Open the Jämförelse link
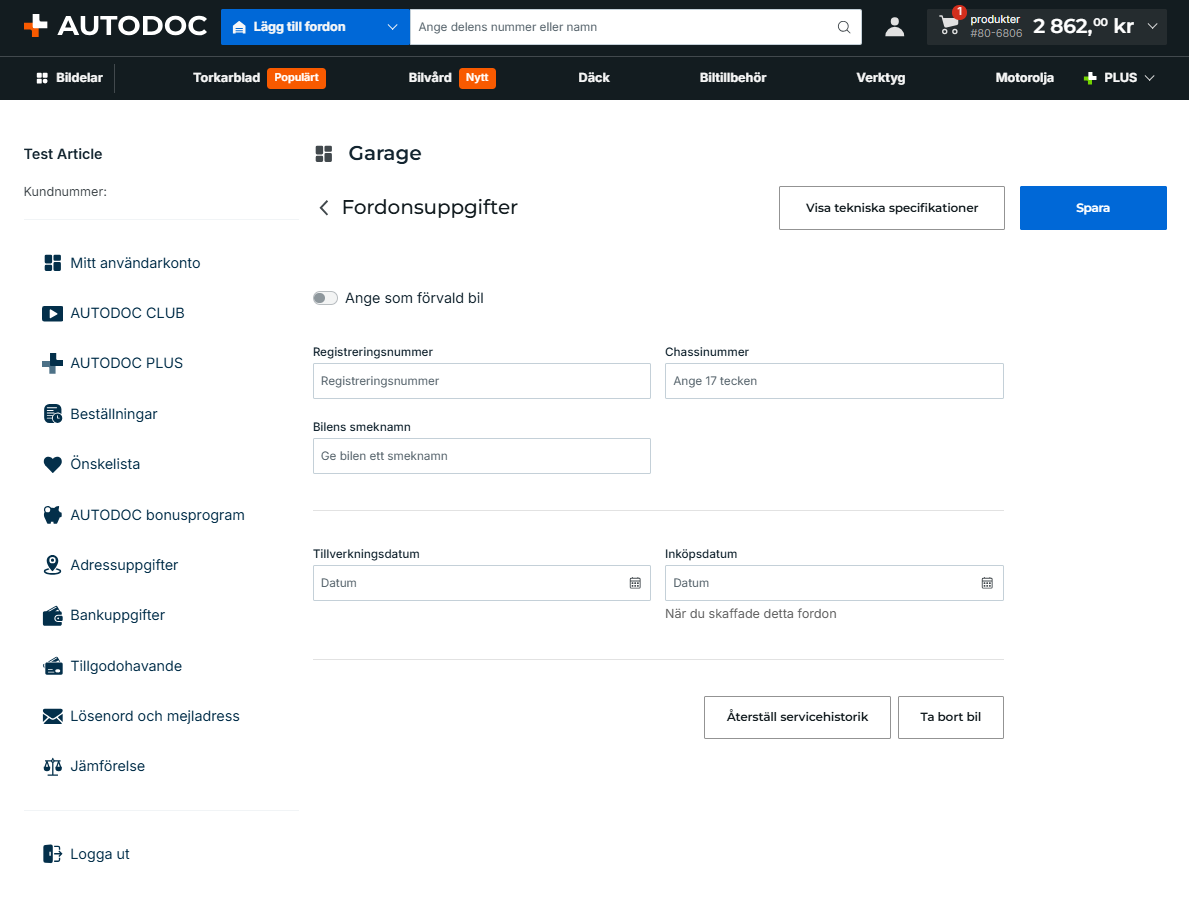Image resolution: width=1189 pixels, height=903 pixels. (107, 767)
